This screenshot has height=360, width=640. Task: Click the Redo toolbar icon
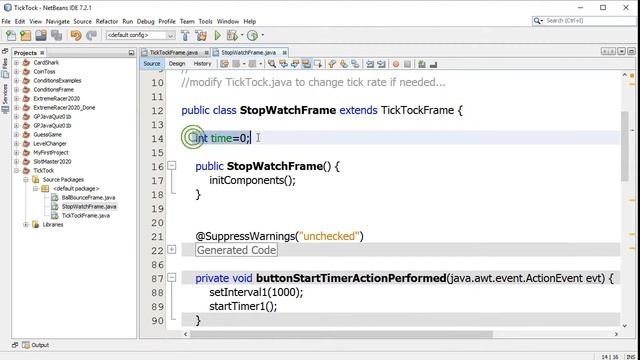[91, 36]
